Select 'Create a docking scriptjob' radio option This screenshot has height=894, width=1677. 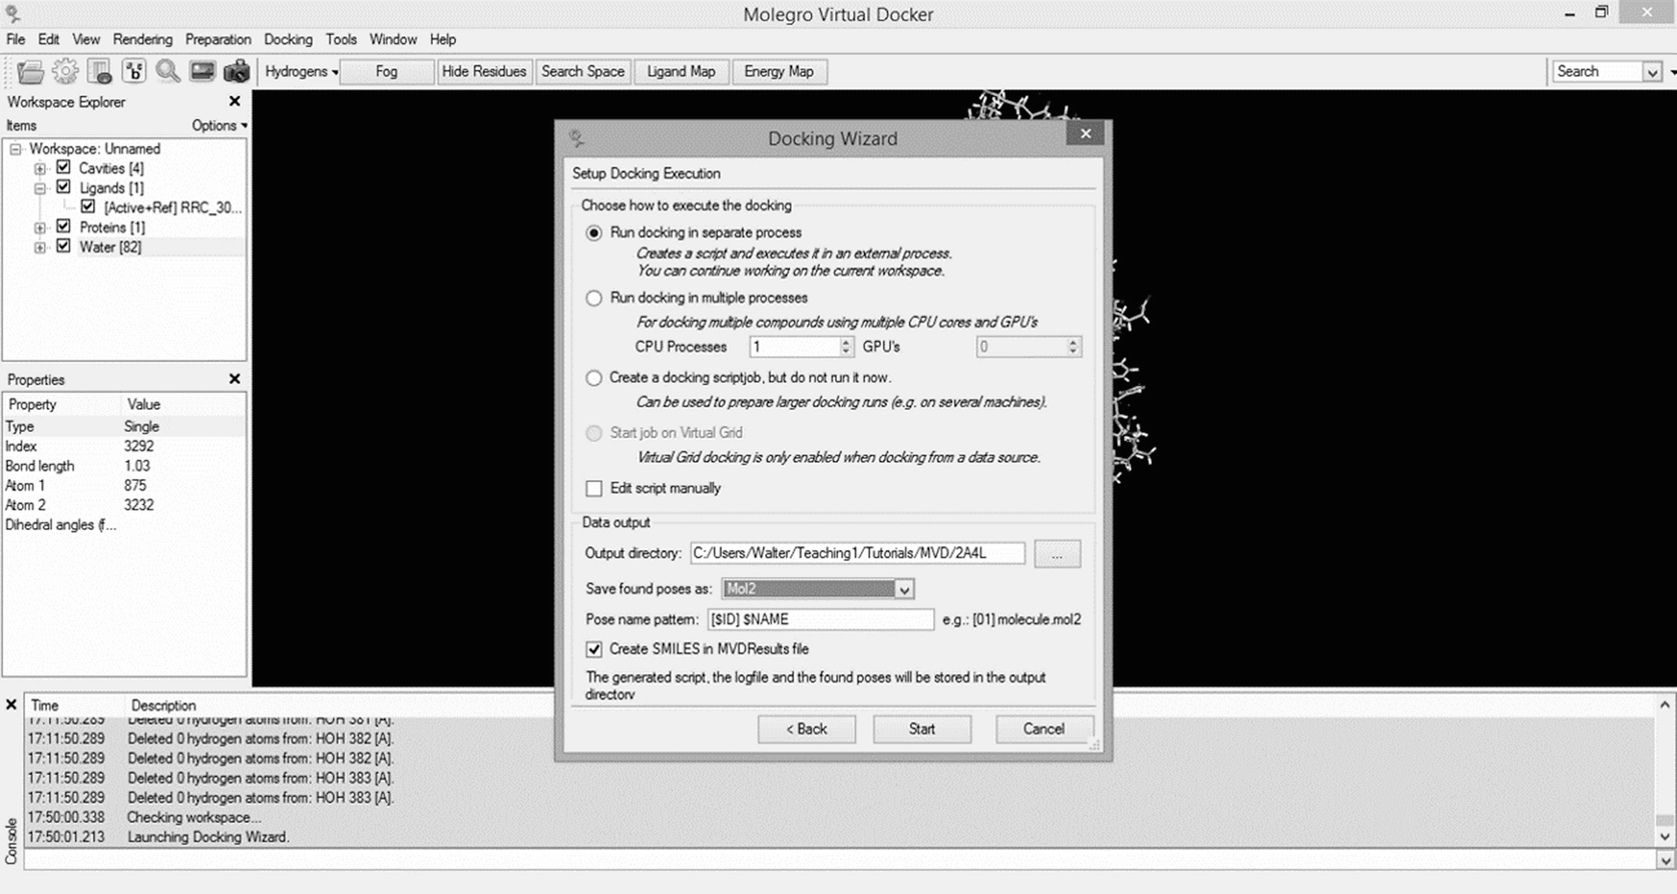tap(594, 378)
